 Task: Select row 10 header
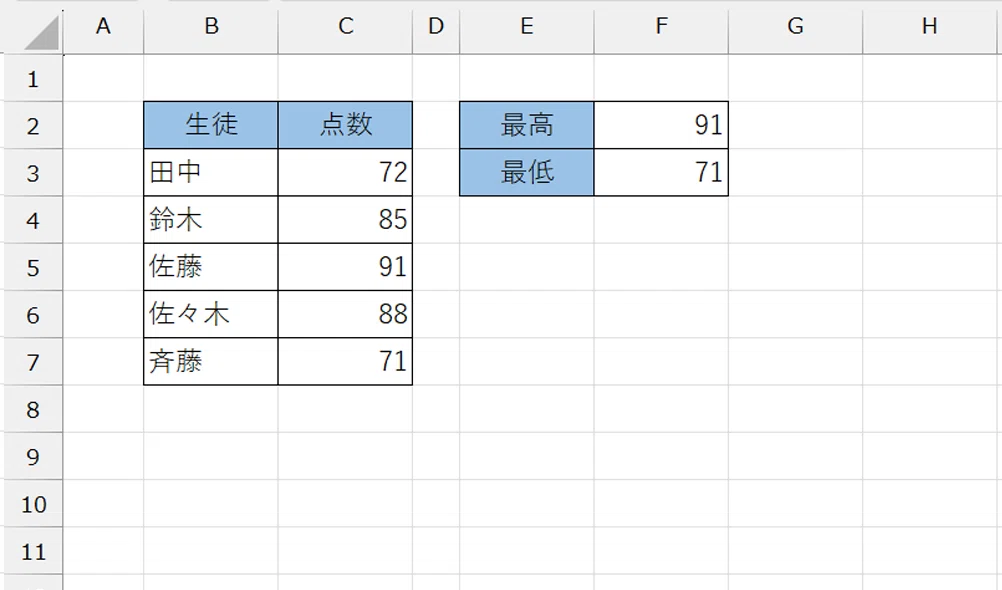point(33,504)
